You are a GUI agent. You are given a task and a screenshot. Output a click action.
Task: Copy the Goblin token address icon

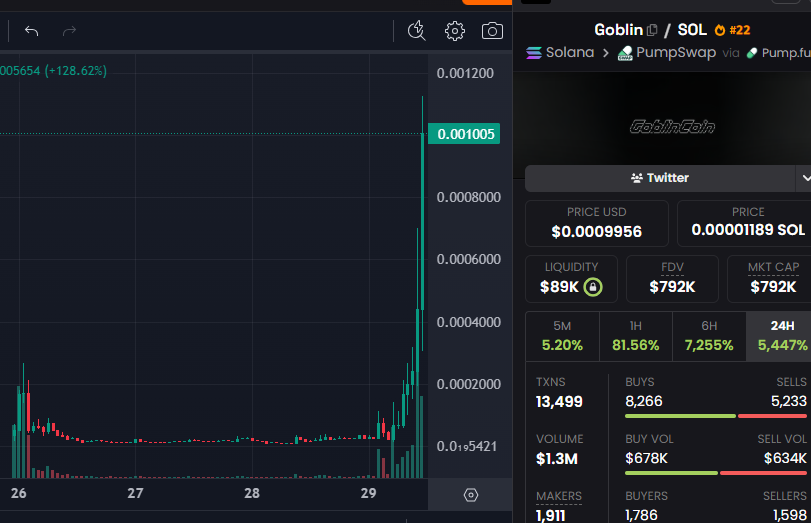click(x=652, y=30)
